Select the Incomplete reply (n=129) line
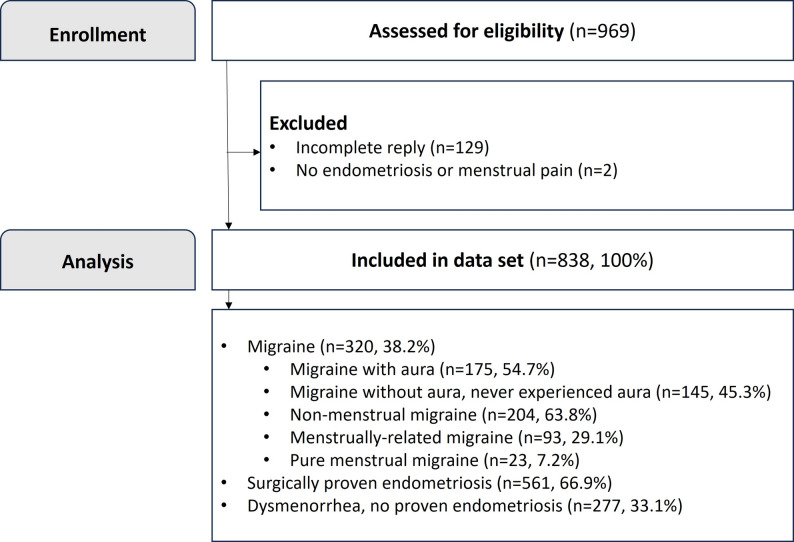The image size is (794, 542). [392, 147]
